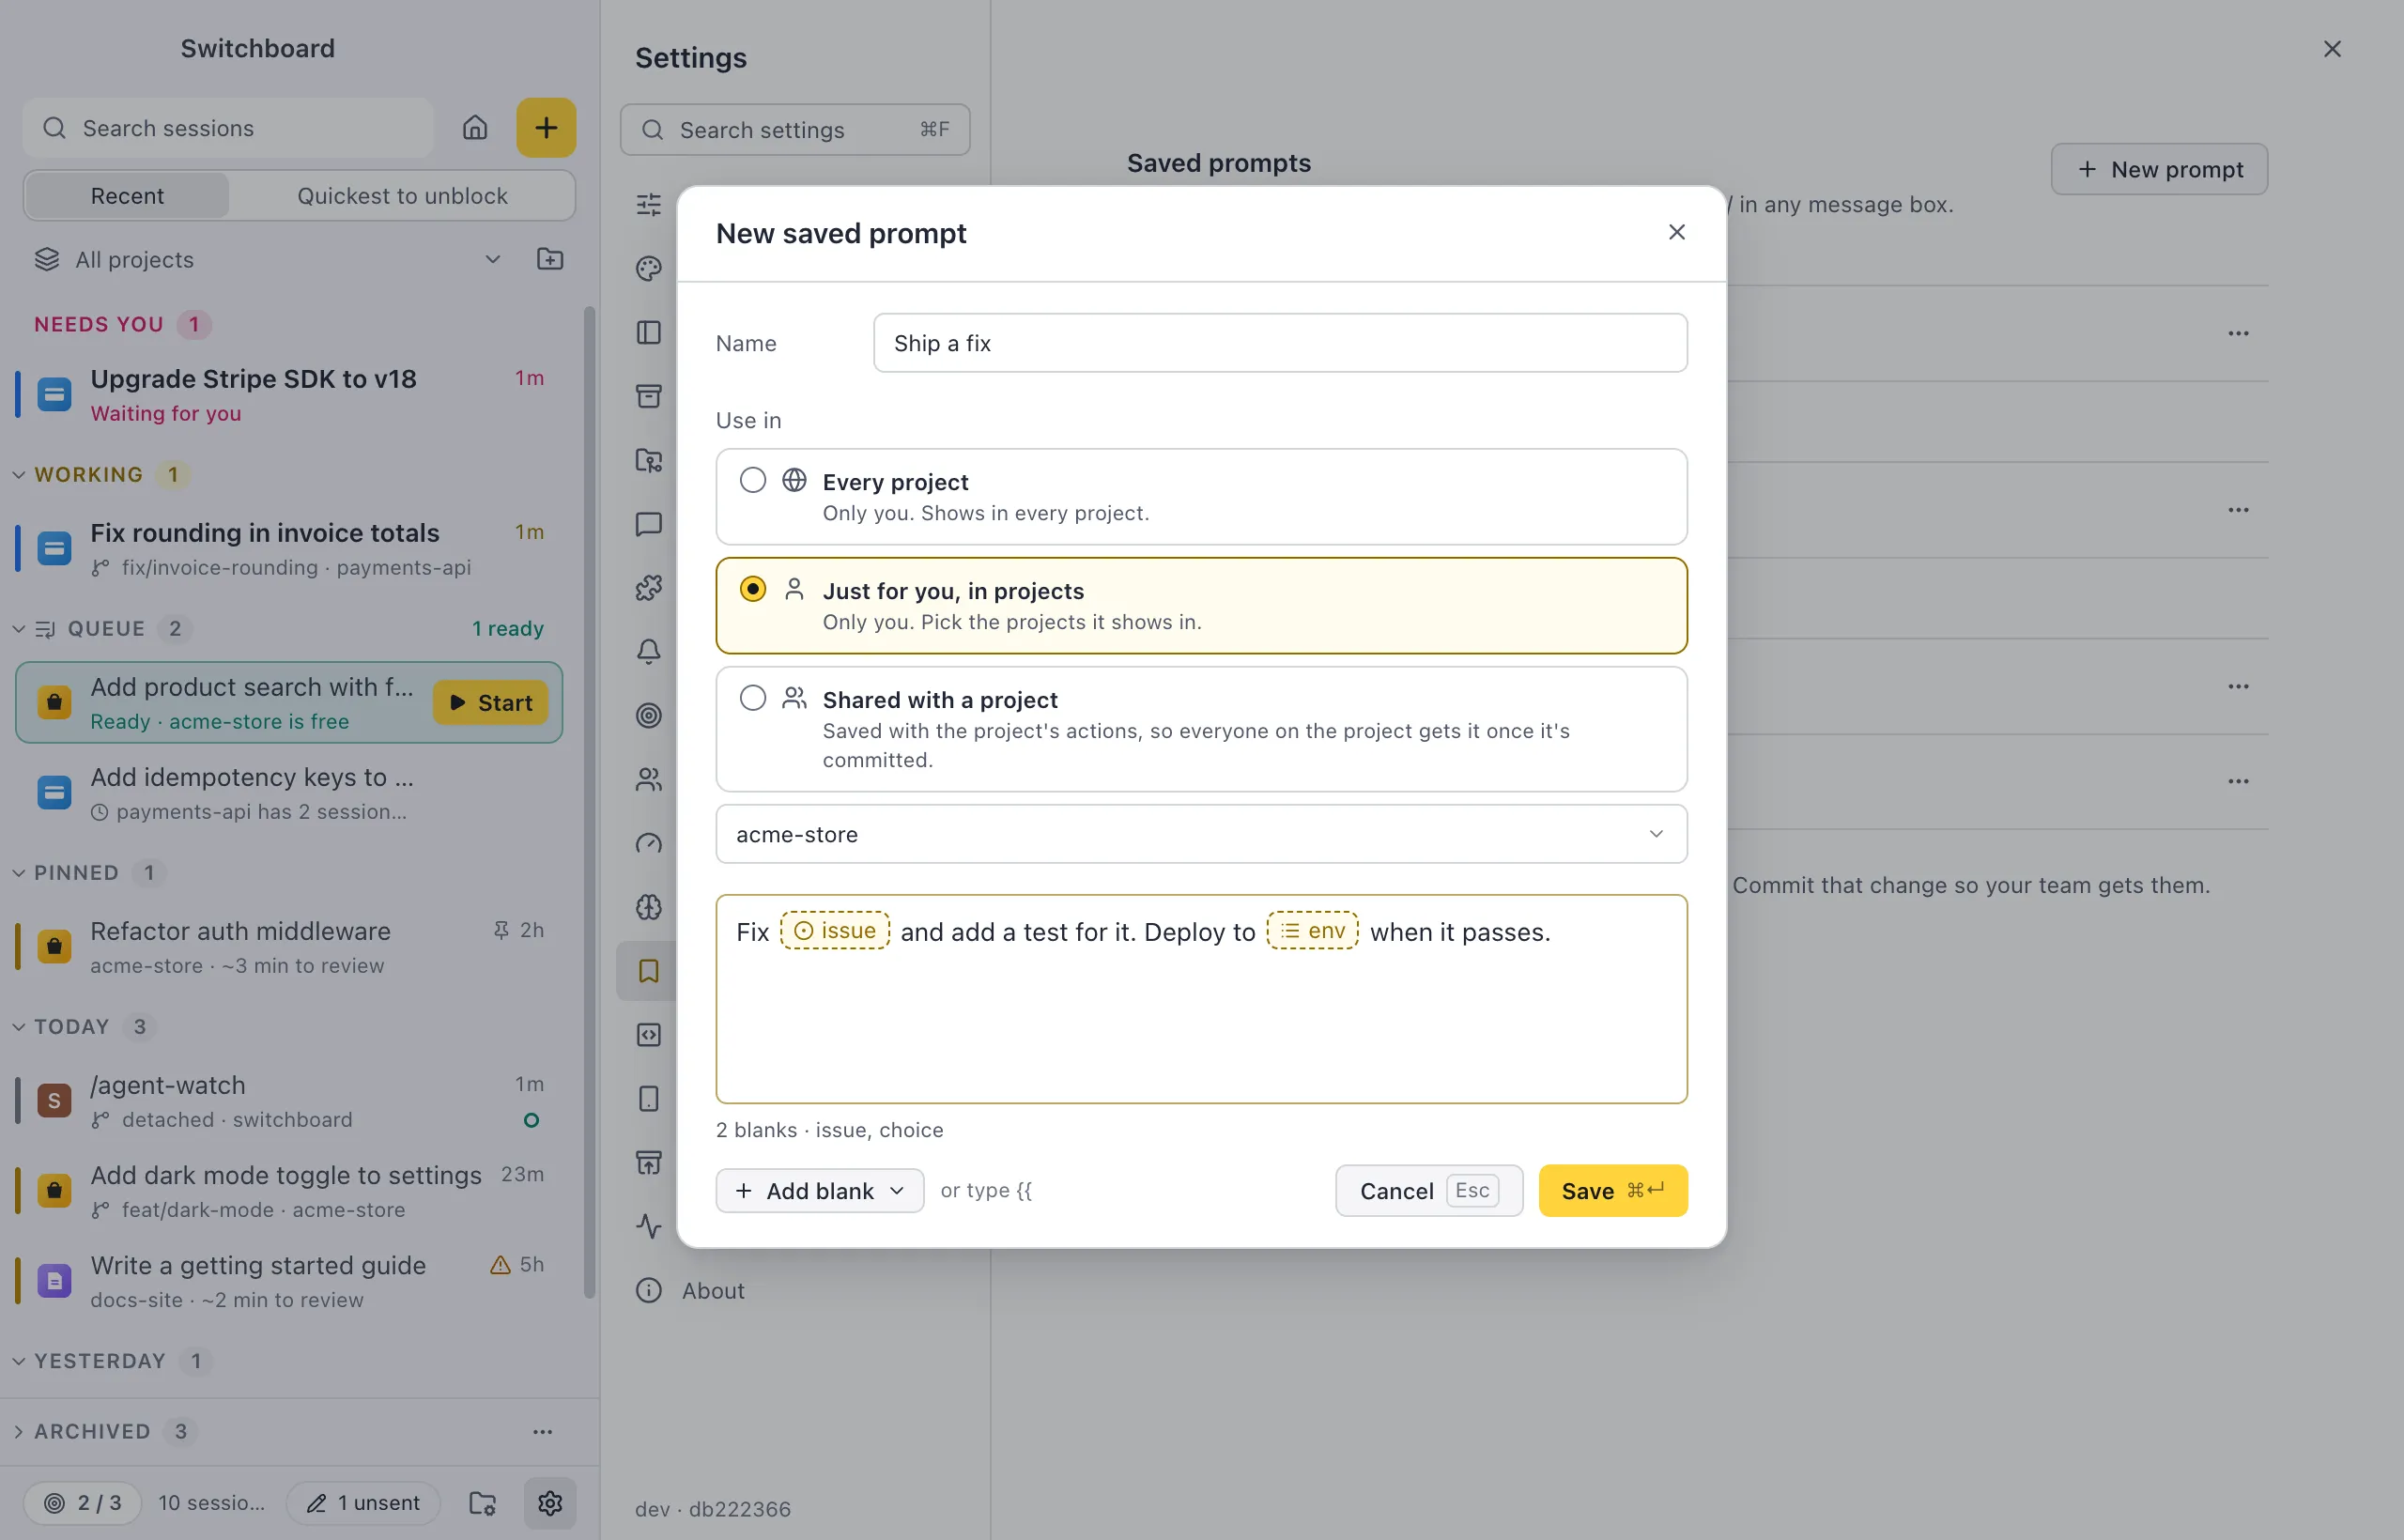This screenshot has height=1540, width=2404.
Task: Switch to the Recent tab
Action: pyautogui.click(x=127, y=196)
